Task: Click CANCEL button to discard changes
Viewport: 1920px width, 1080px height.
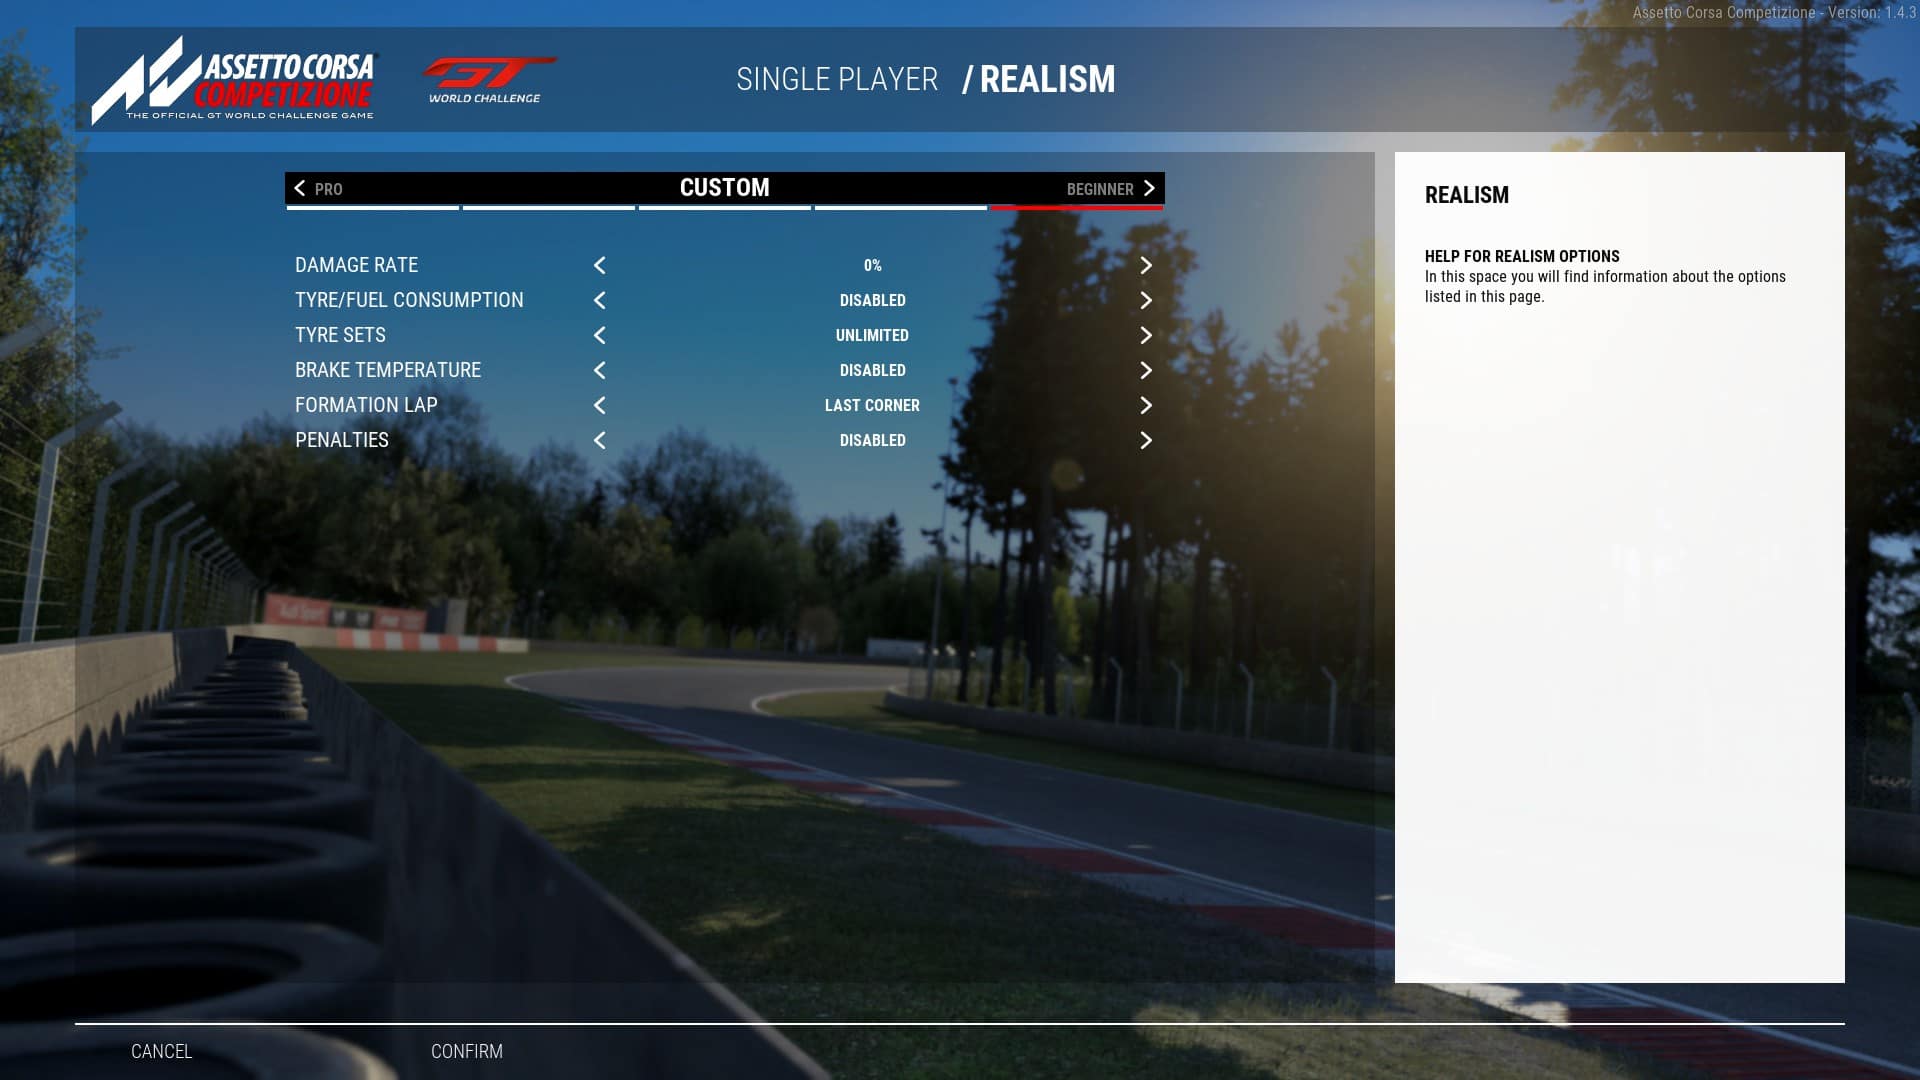Action: pyautogui.click(x=161, y=1051)
